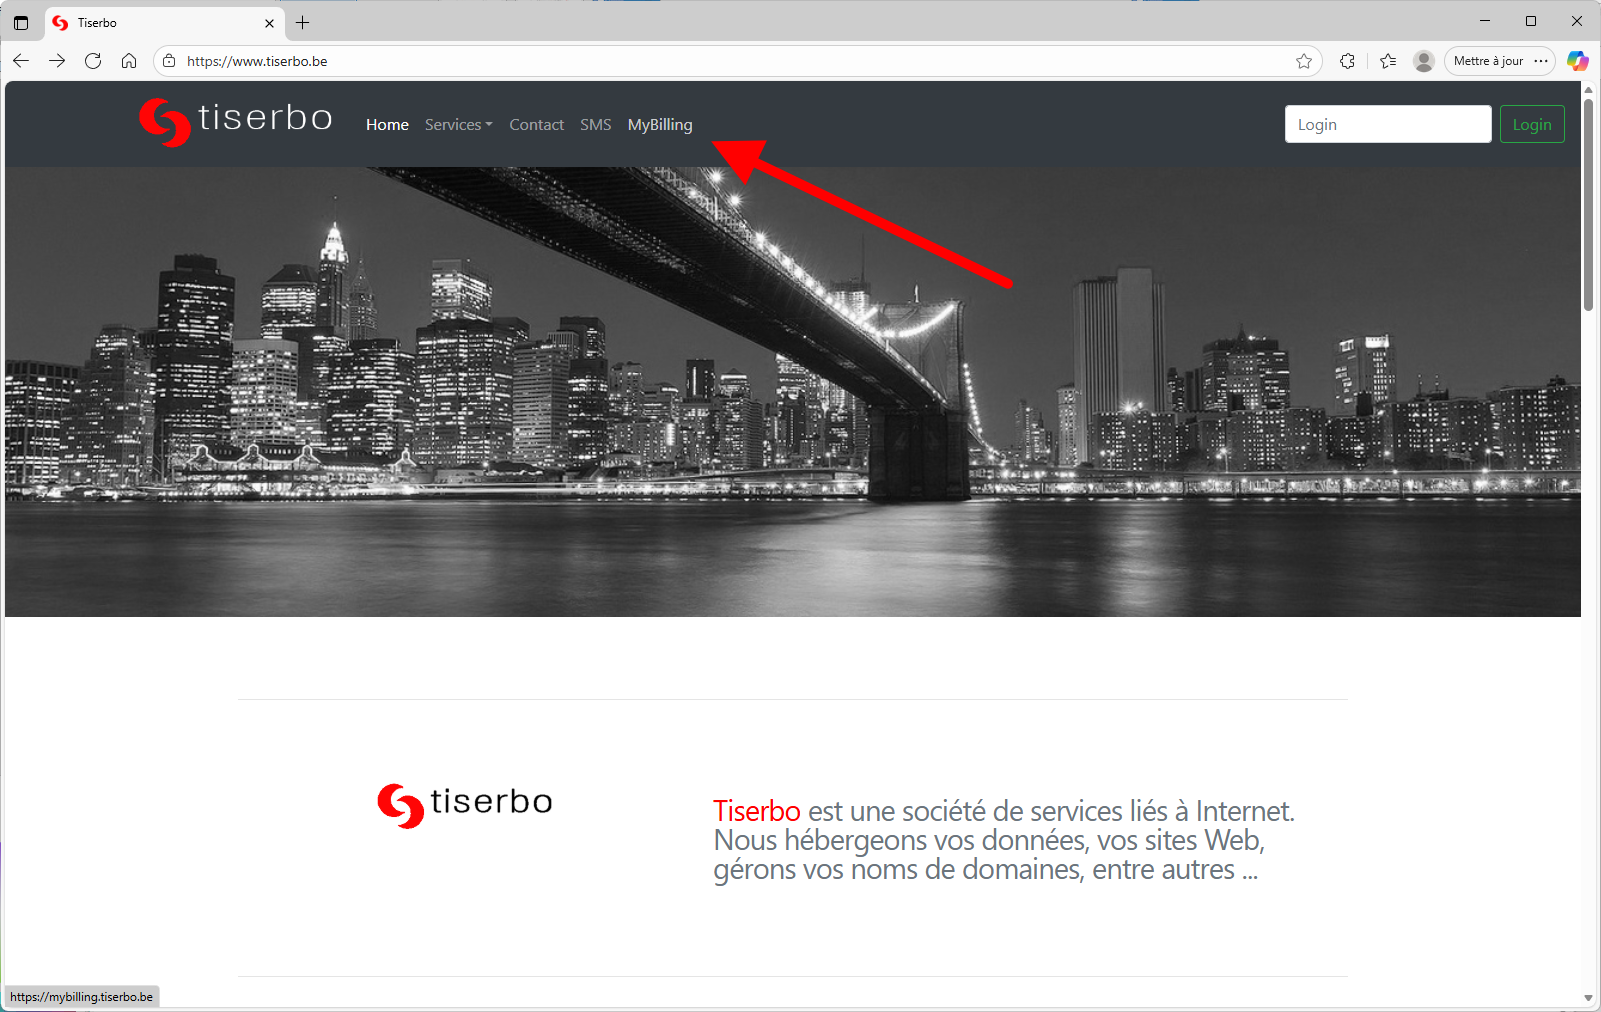1601x1012 pixels.
Task: Open a new tab with the plus icon
Action: [303, 22]
